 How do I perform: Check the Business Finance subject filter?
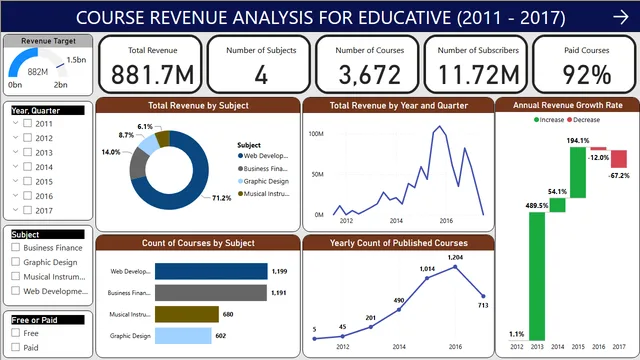coord(16,247)
